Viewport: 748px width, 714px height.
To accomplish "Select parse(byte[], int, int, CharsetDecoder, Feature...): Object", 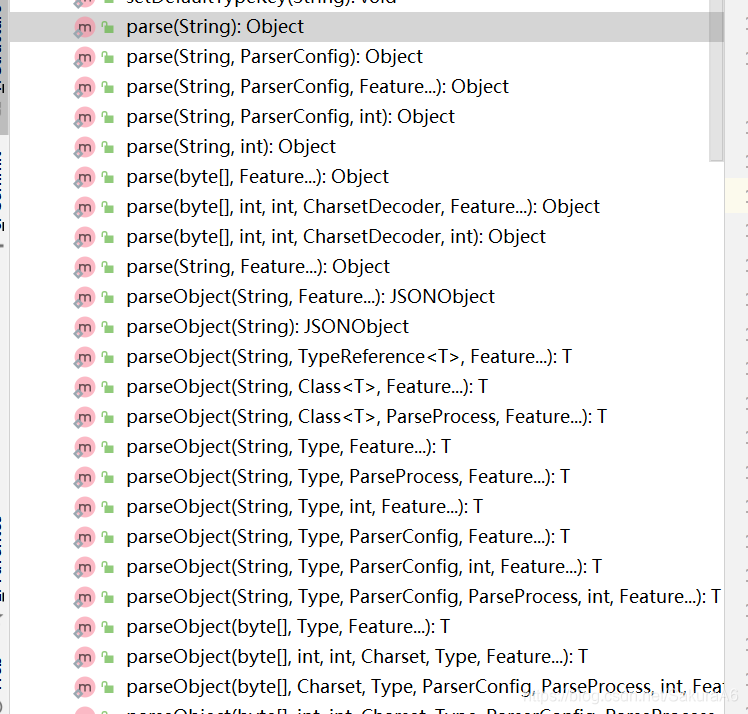I will 363,207.
